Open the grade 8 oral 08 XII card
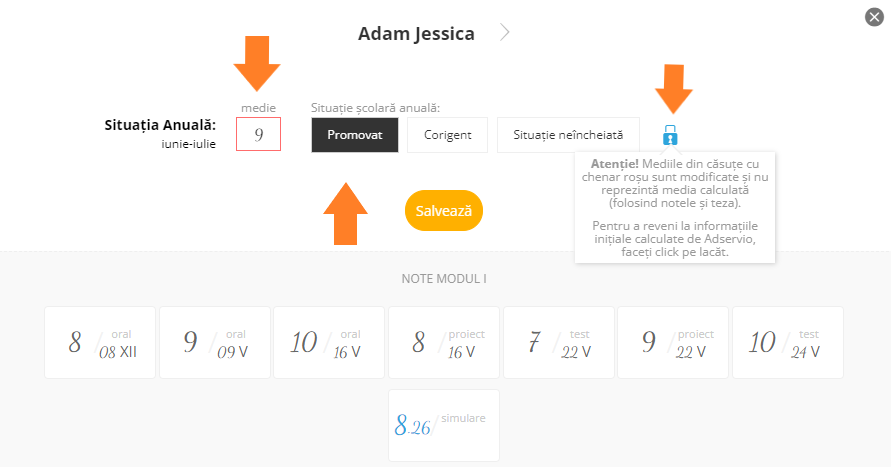 click(100, 343)
